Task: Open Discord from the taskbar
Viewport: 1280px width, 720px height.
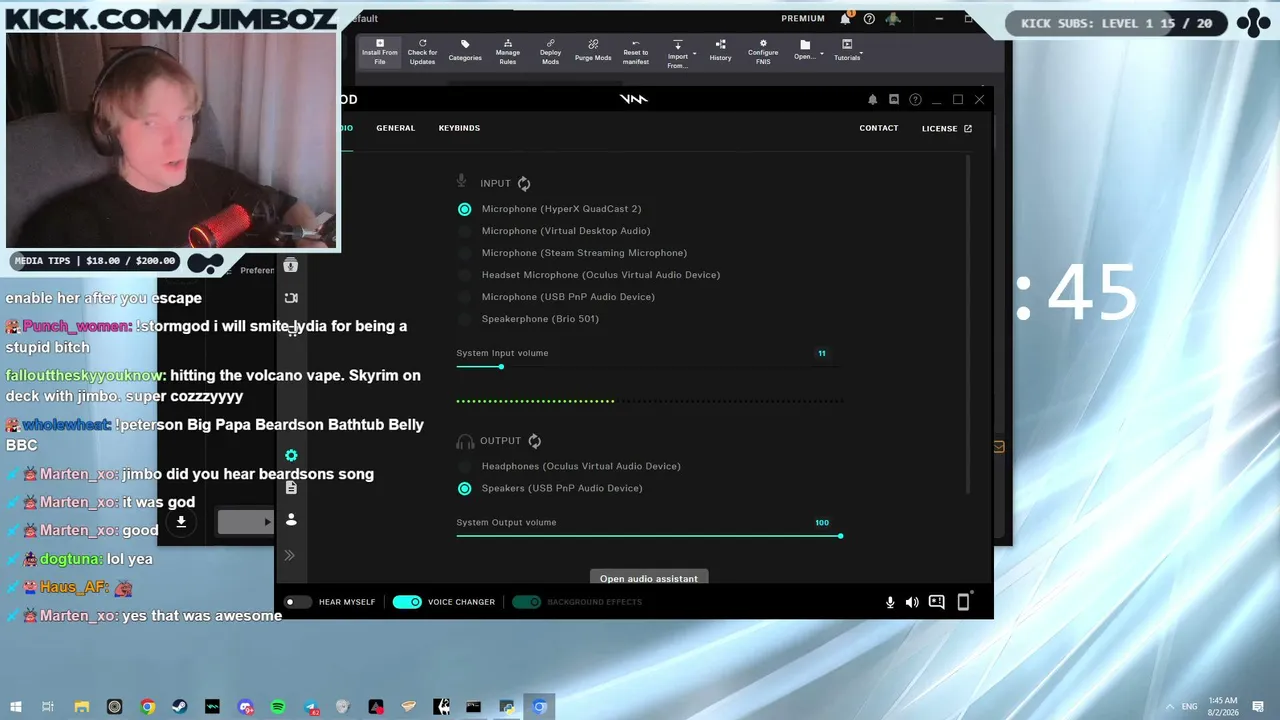Action: (245, 707)
